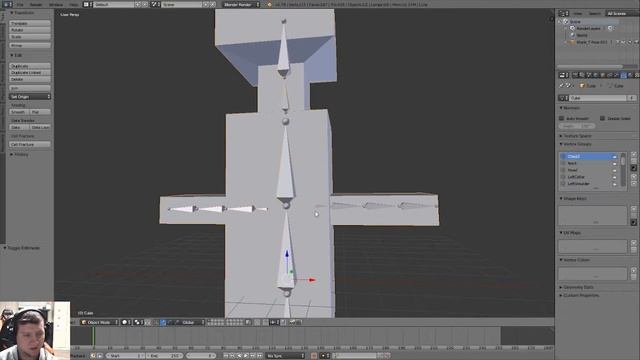Jump to the timeline start frame
The image size is (640, 360).
point(225,356)
